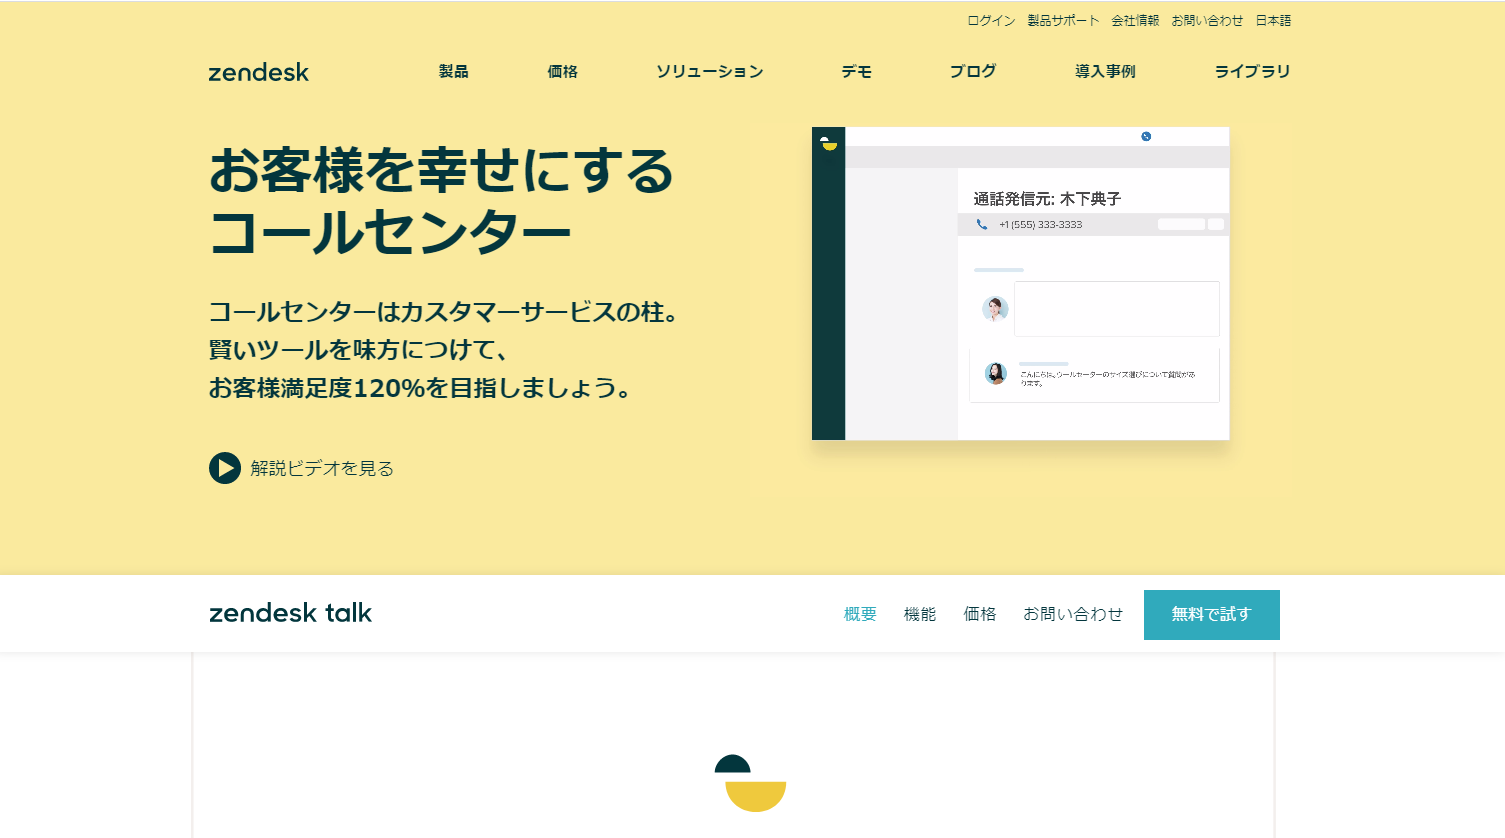
Task: Open 会社情報 link
Action: pos(1135,20)
